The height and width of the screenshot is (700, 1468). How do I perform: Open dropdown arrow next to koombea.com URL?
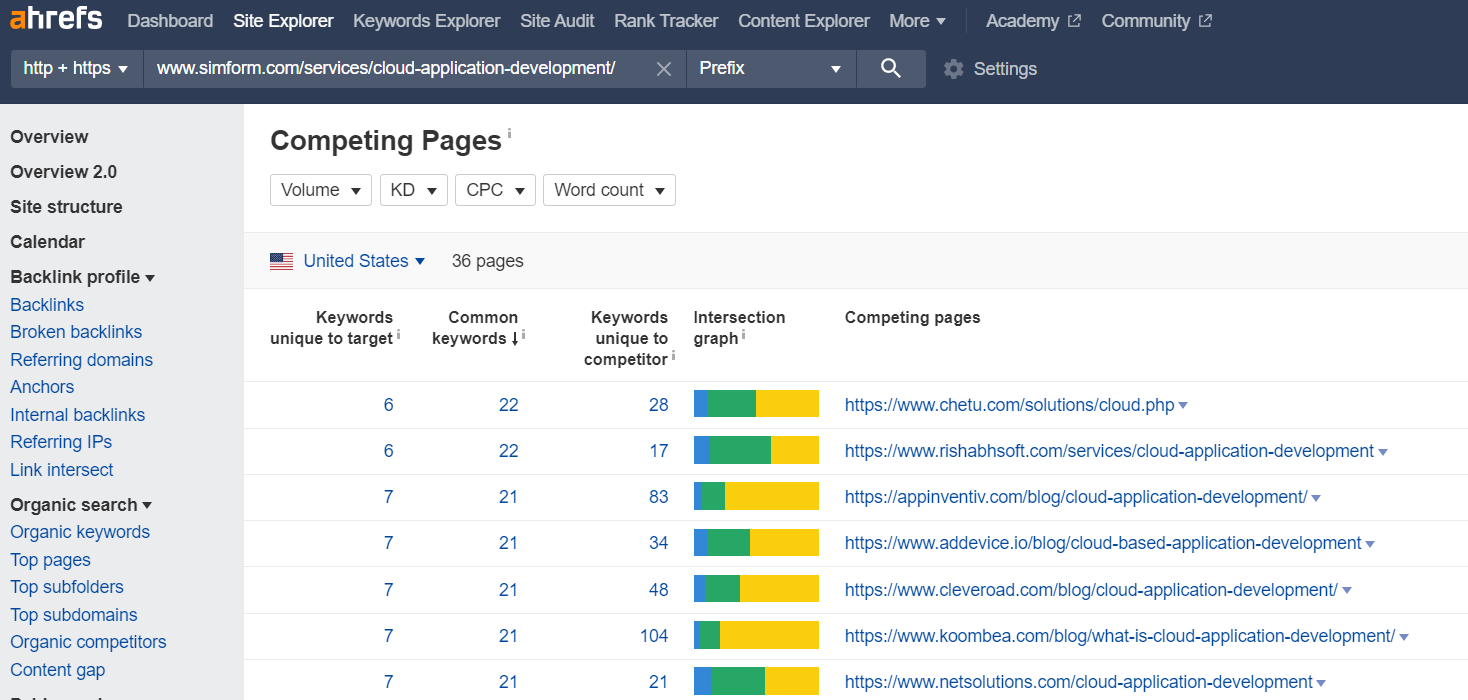pos(1404,637)
